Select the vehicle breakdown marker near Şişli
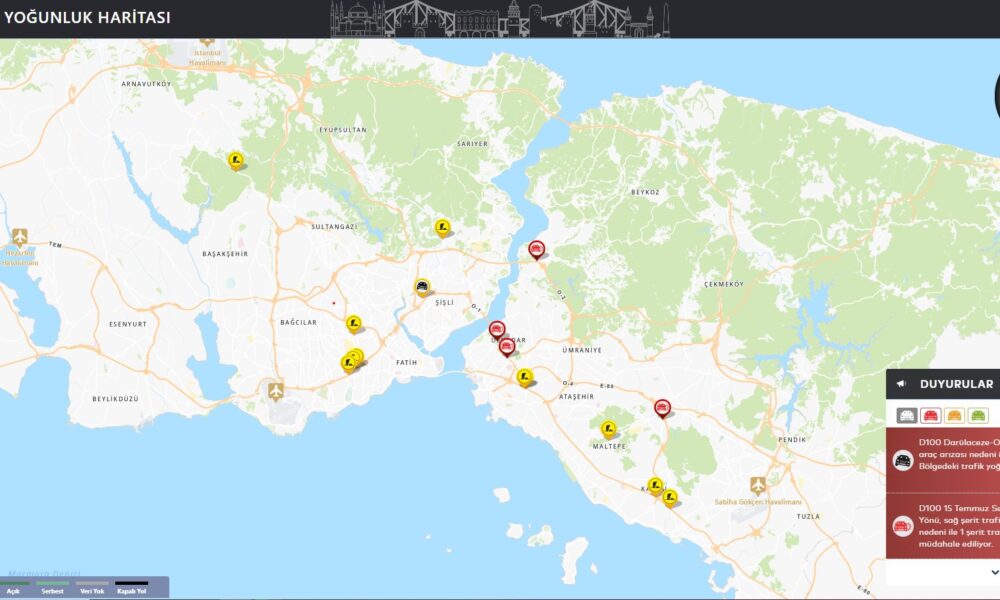The height and width of the screenshot is (600, 1000). [422, 287]
